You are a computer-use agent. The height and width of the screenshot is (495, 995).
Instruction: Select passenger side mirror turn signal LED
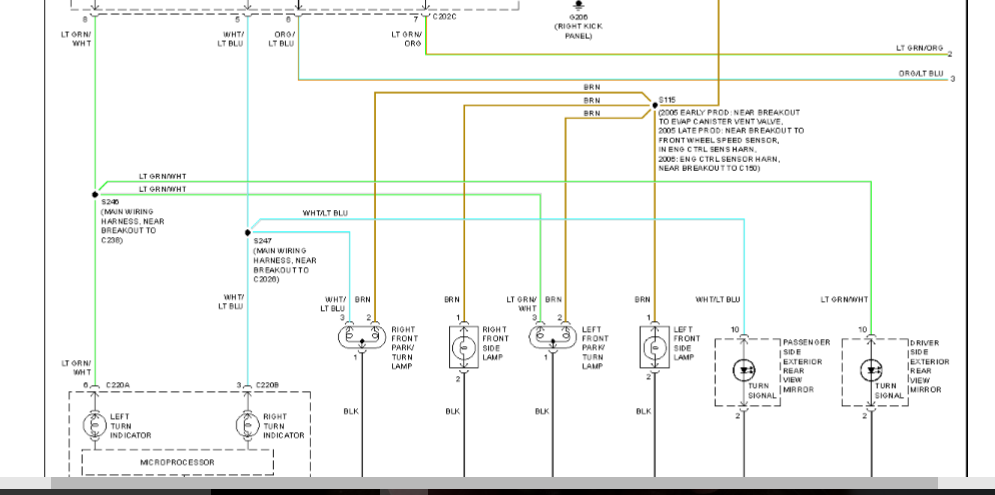(744, 371)
